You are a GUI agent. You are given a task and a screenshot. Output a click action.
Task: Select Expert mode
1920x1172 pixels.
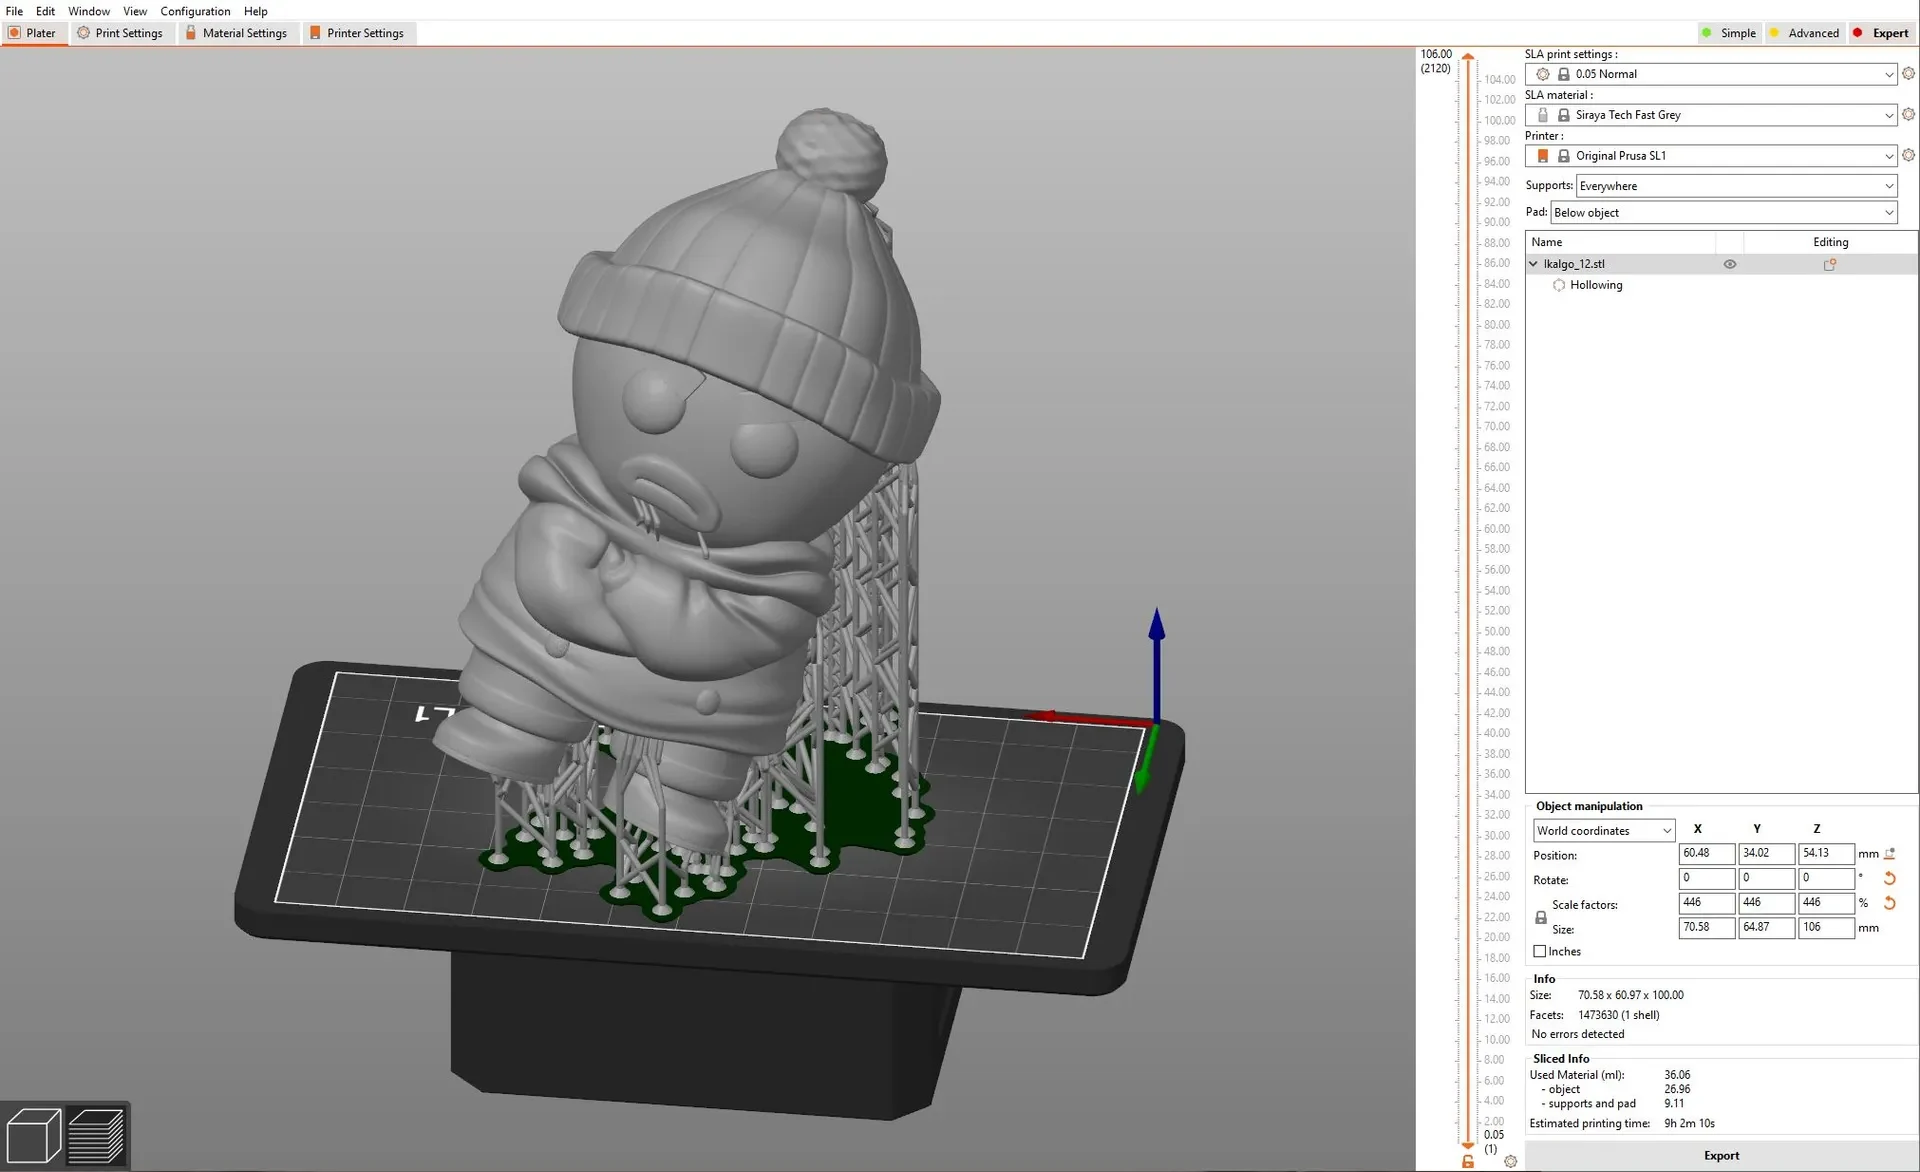click(1880, 33)
